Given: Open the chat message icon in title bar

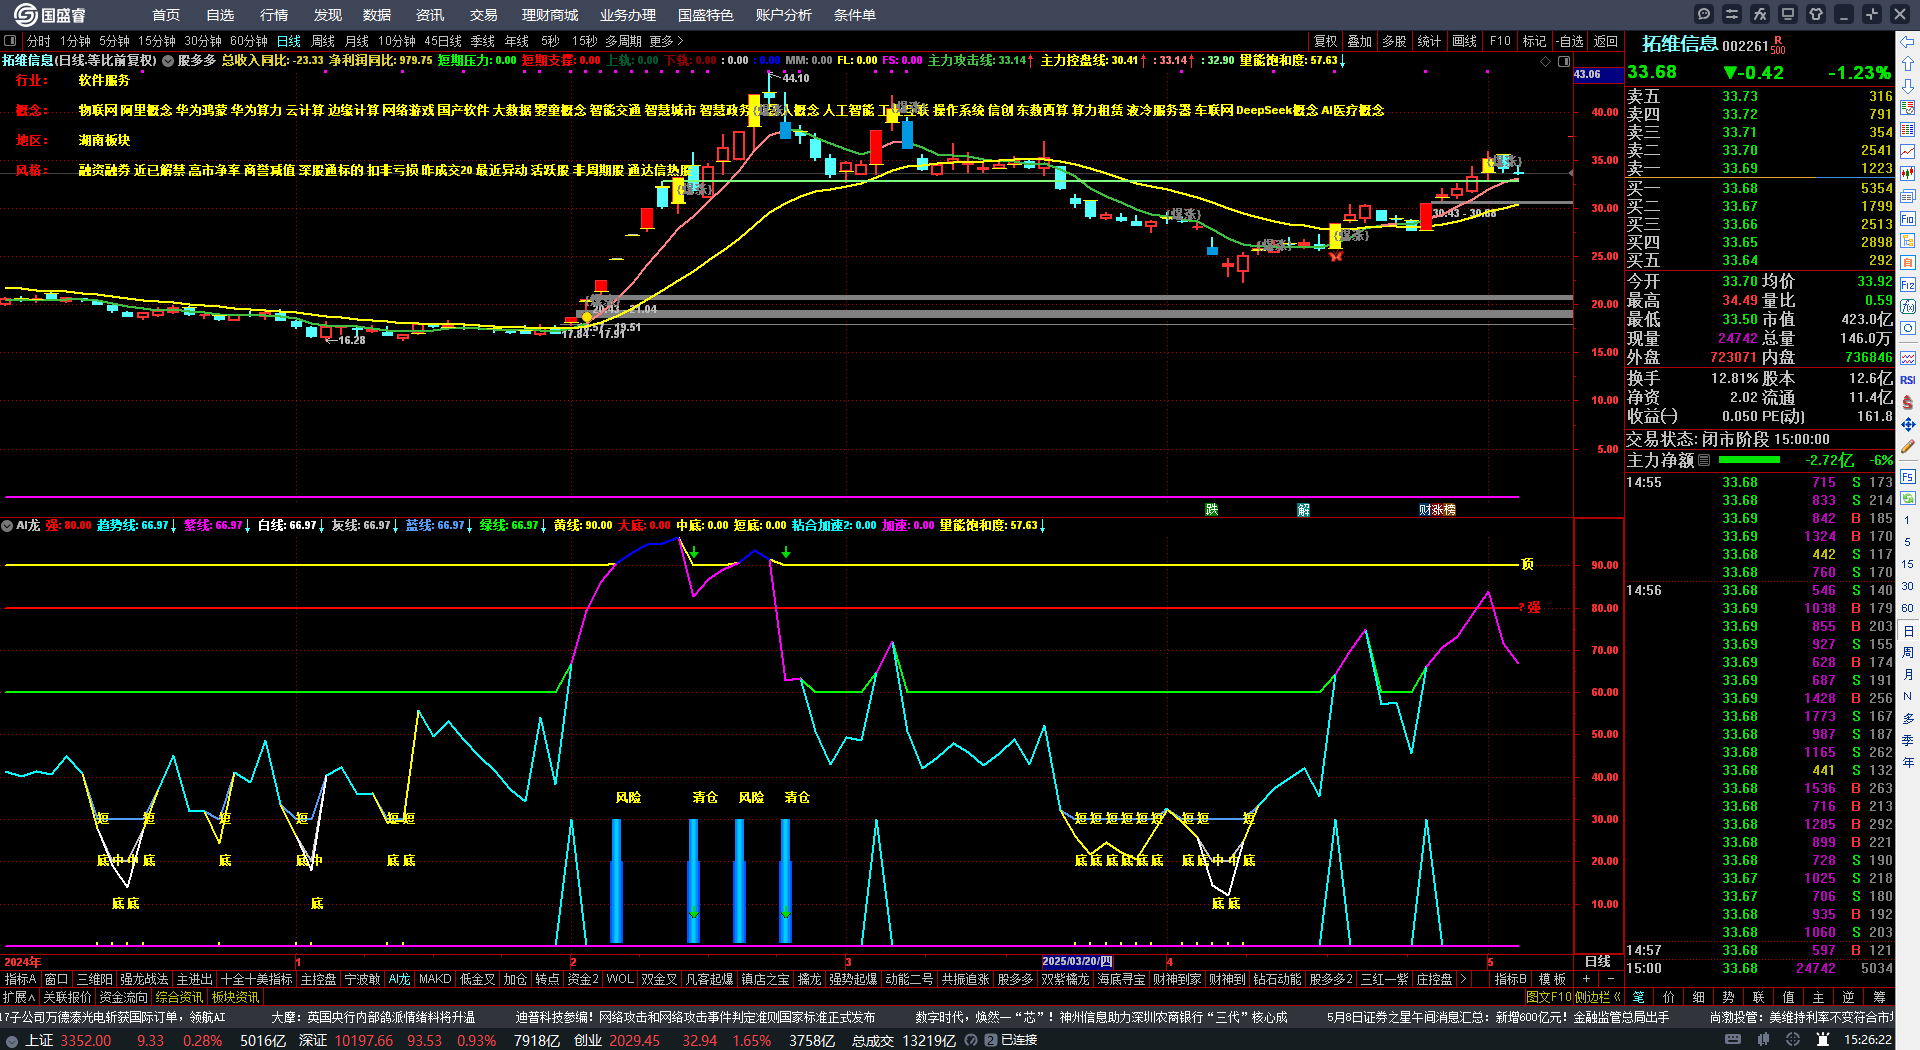Looking at the screenshot, I should pos(1704,14).
